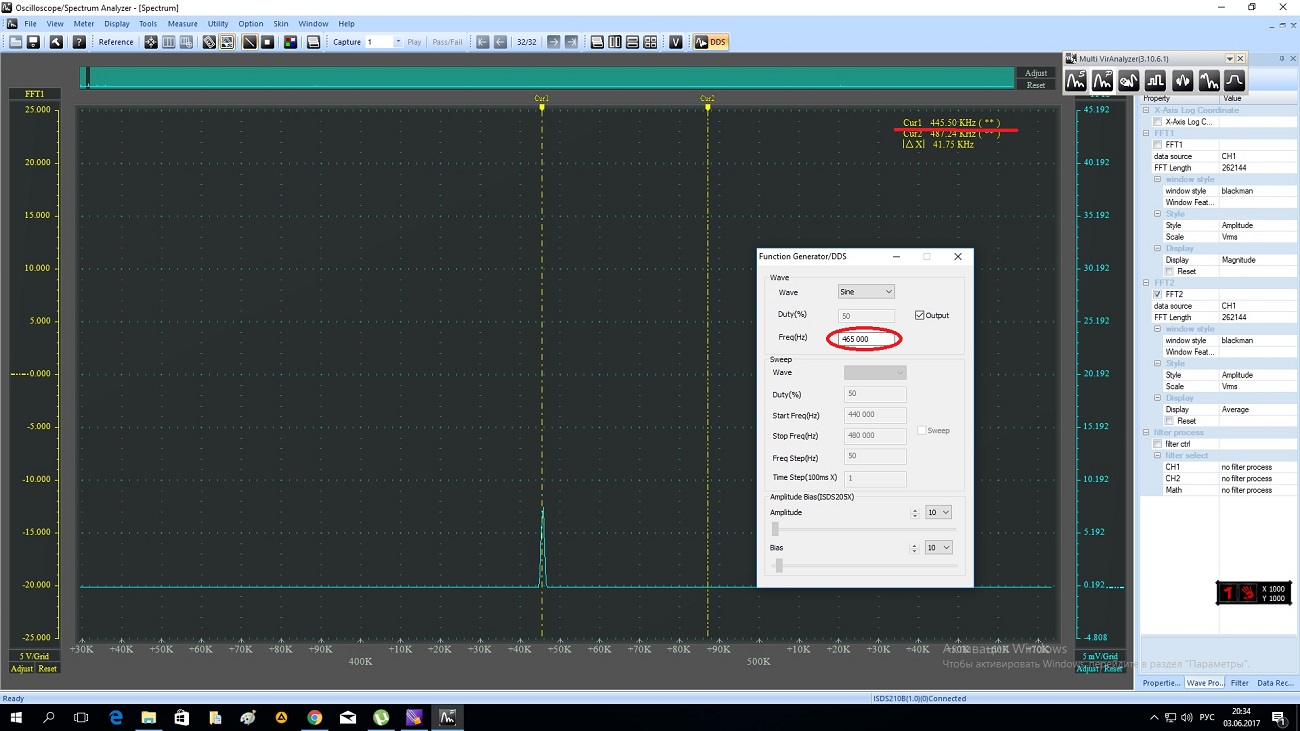Move the Amplitude slider

pyautogui.click(x=775, y=529)
